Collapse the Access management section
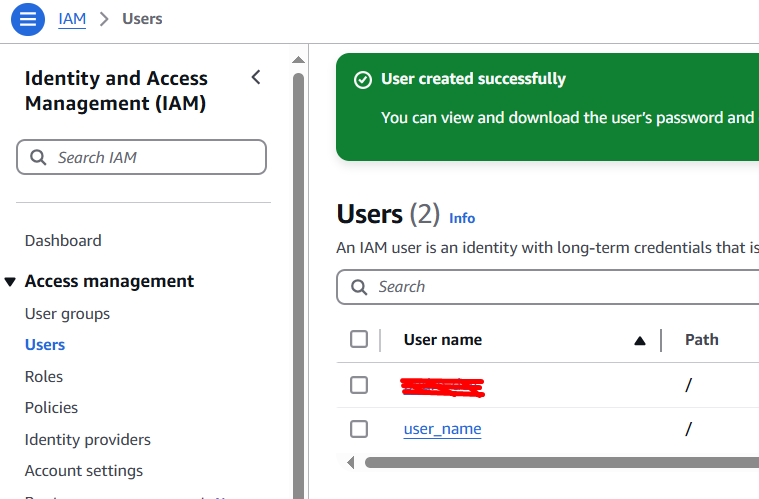Viewport: 759px width, 499px height. 11,282
